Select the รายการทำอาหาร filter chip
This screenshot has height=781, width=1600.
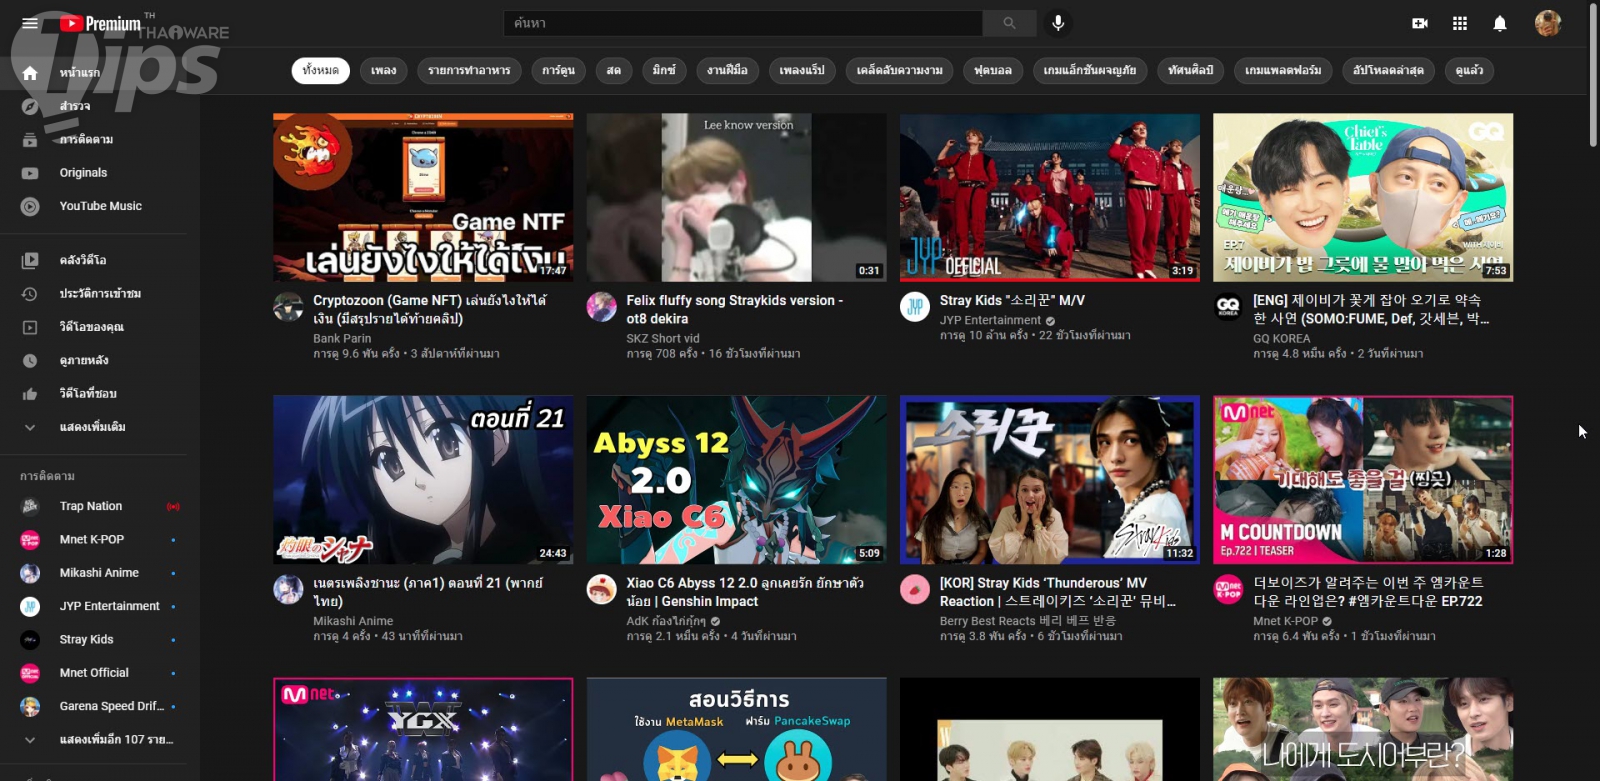click(x=469, y=70)
